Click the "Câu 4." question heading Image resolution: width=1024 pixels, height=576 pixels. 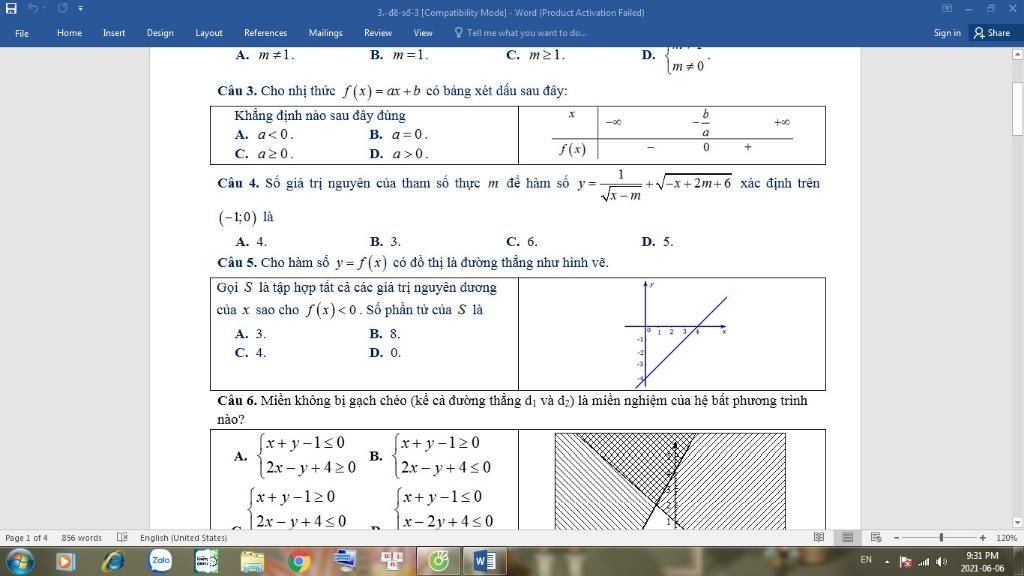coord(238,184)
